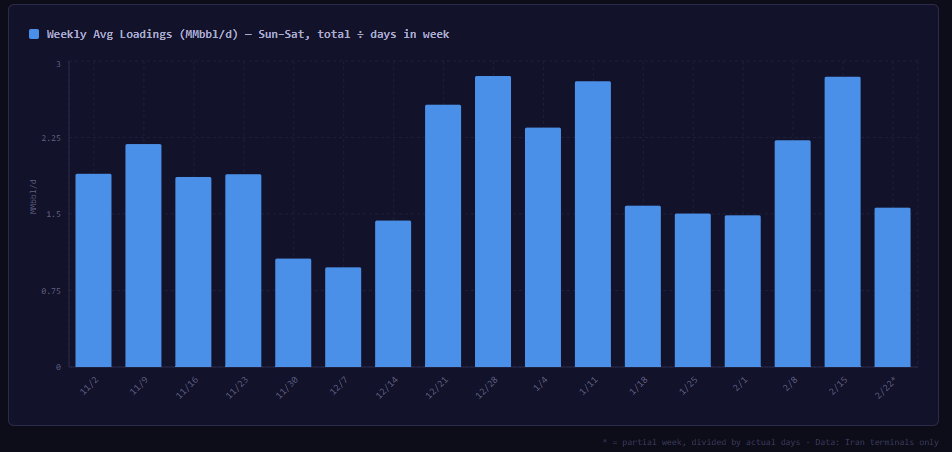Select the 2/1 week bar
The image size is (952, 452).
743,291
